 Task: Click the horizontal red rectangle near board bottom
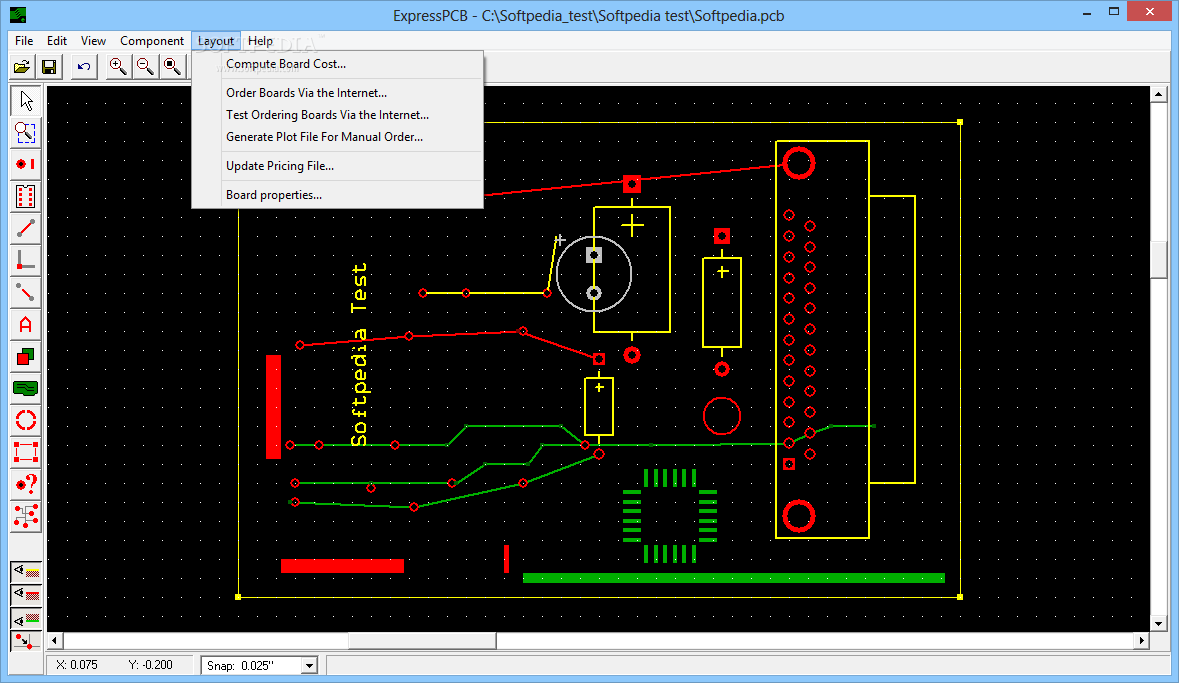pos(342,566)
